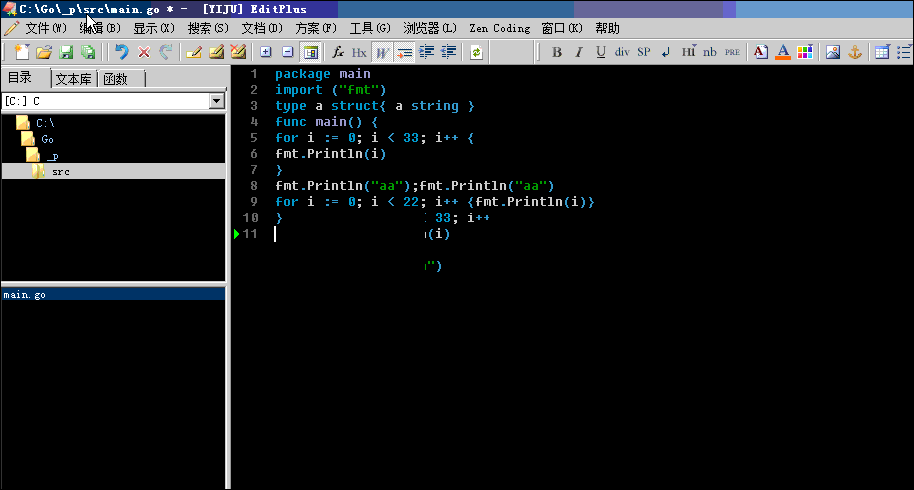Click the first yellow pencil-marker icon
The image size is (914, 490).
(194, 52)
